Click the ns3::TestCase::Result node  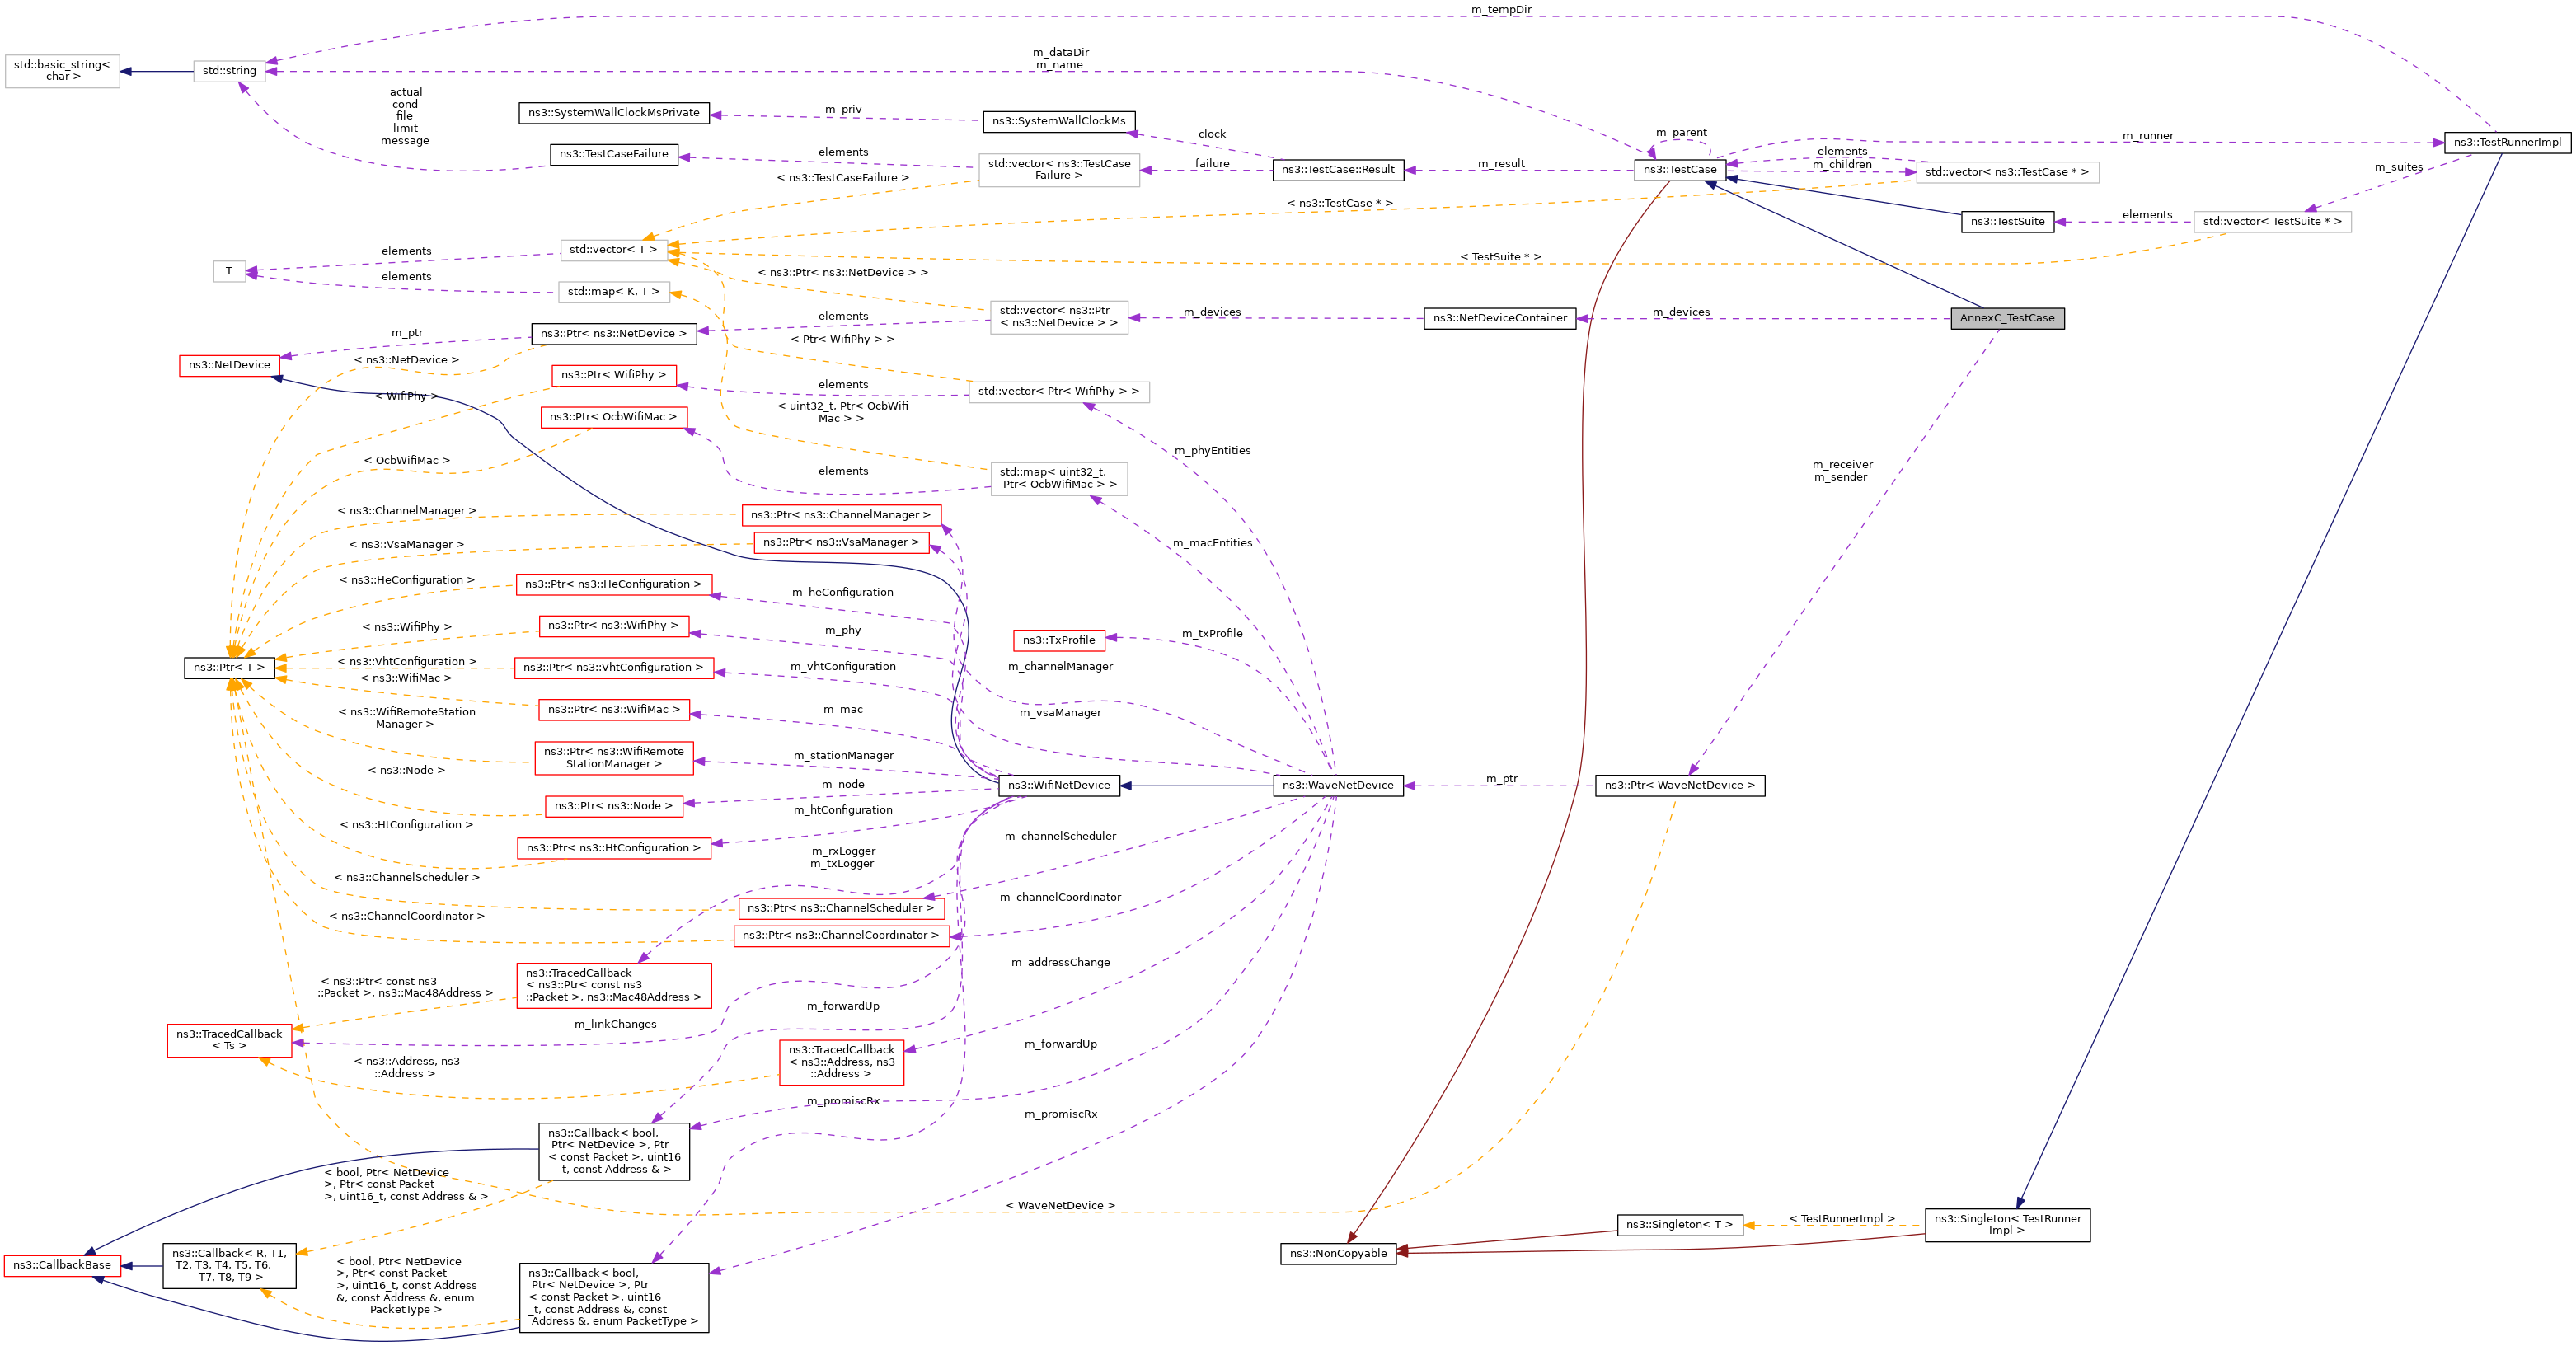point(1338,170)
